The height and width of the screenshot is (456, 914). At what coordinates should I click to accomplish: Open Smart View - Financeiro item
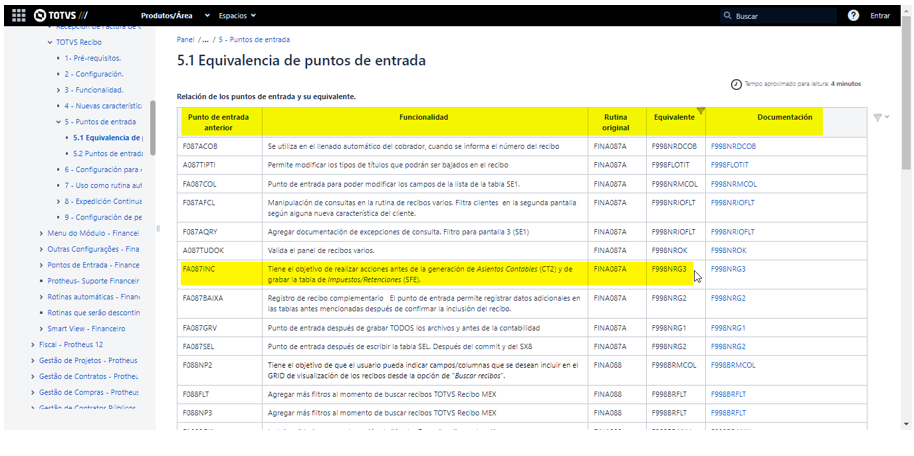(86, 329)
